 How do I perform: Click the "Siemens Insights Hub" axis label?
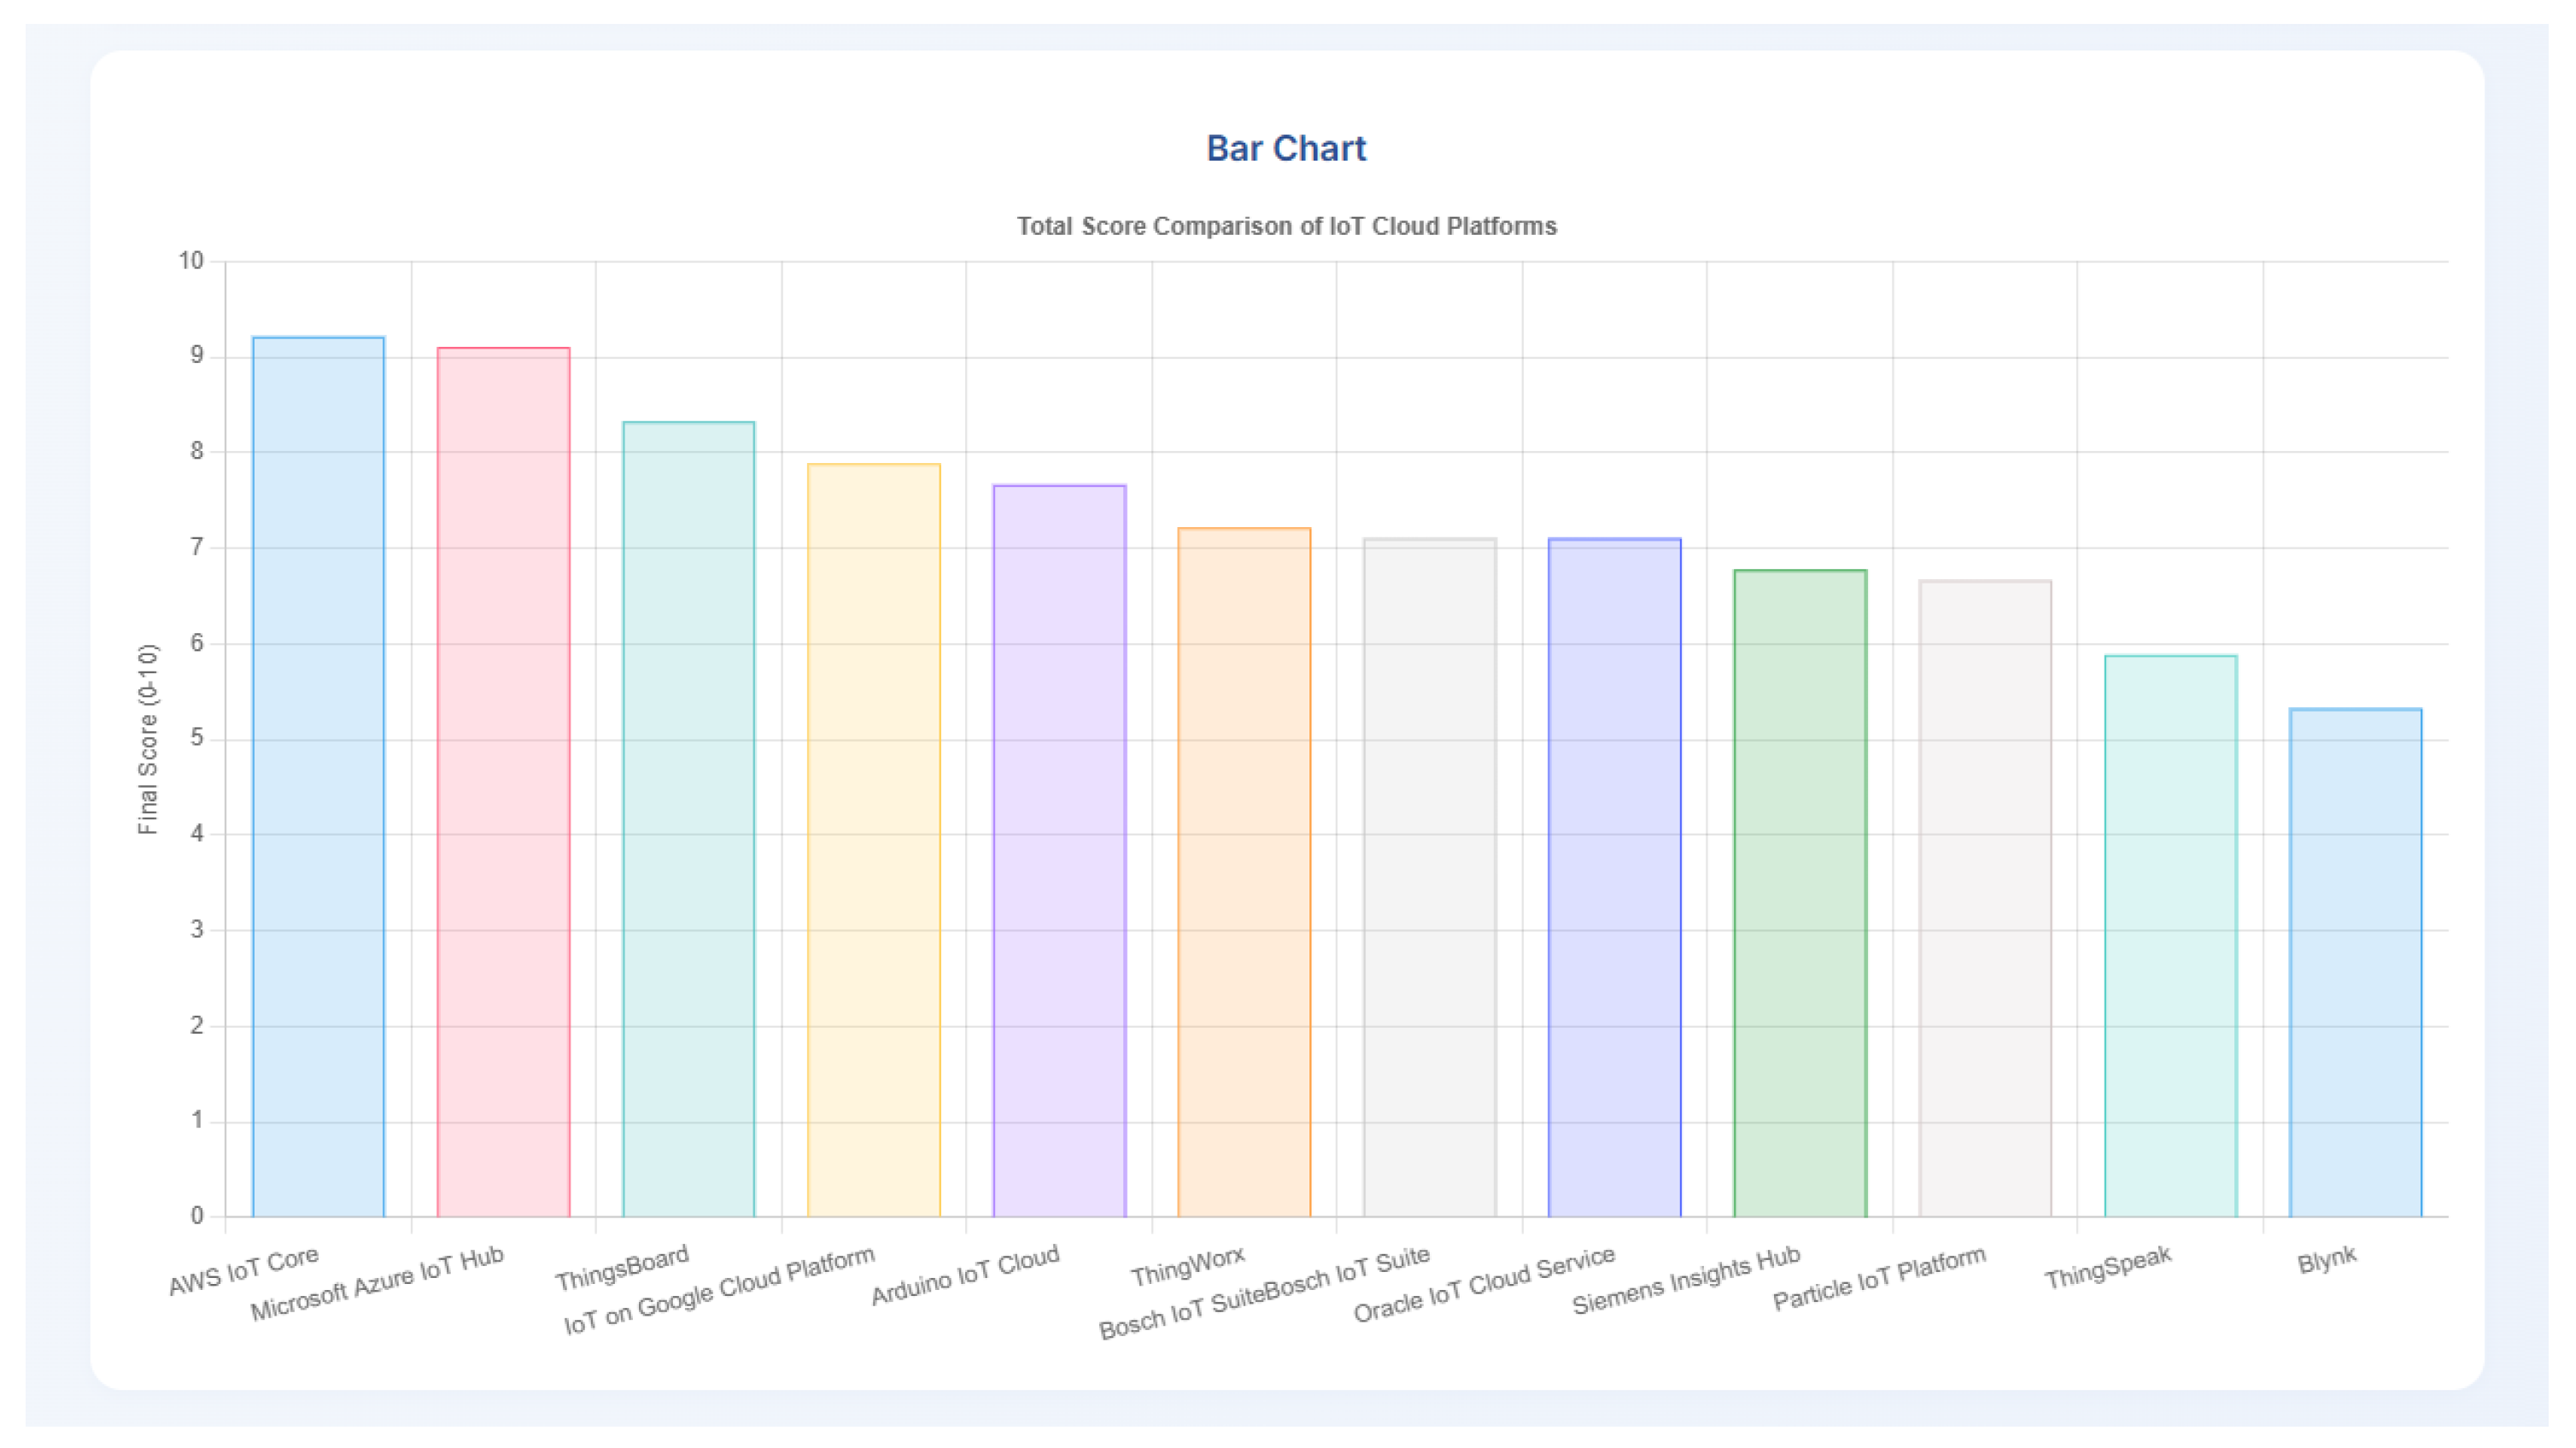point(1686,1280)
